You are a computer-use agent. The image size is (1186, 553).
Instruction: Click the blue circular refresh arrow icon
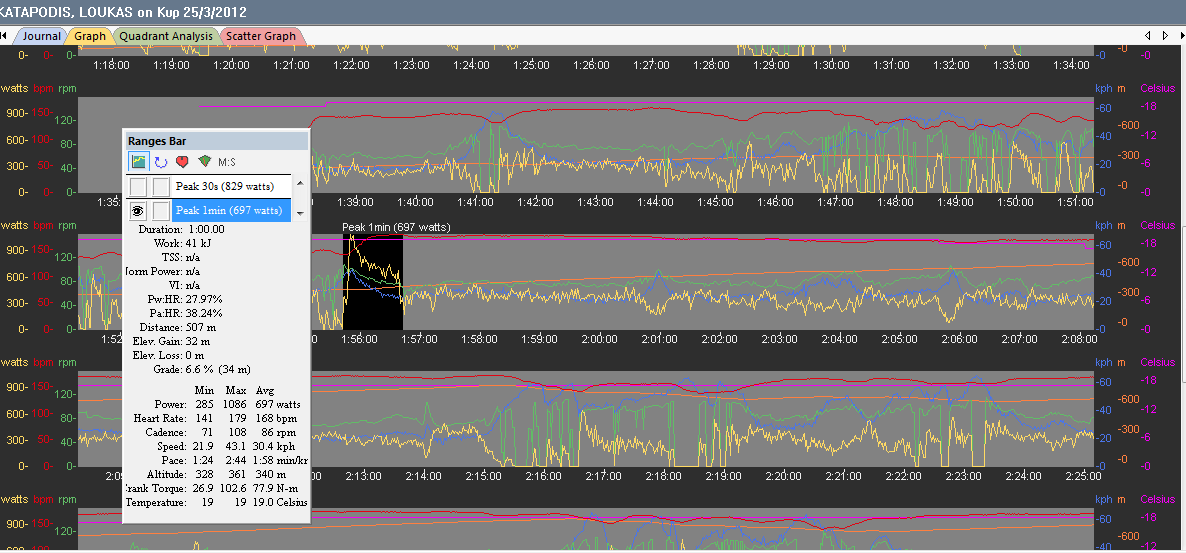tap(160, 161)
